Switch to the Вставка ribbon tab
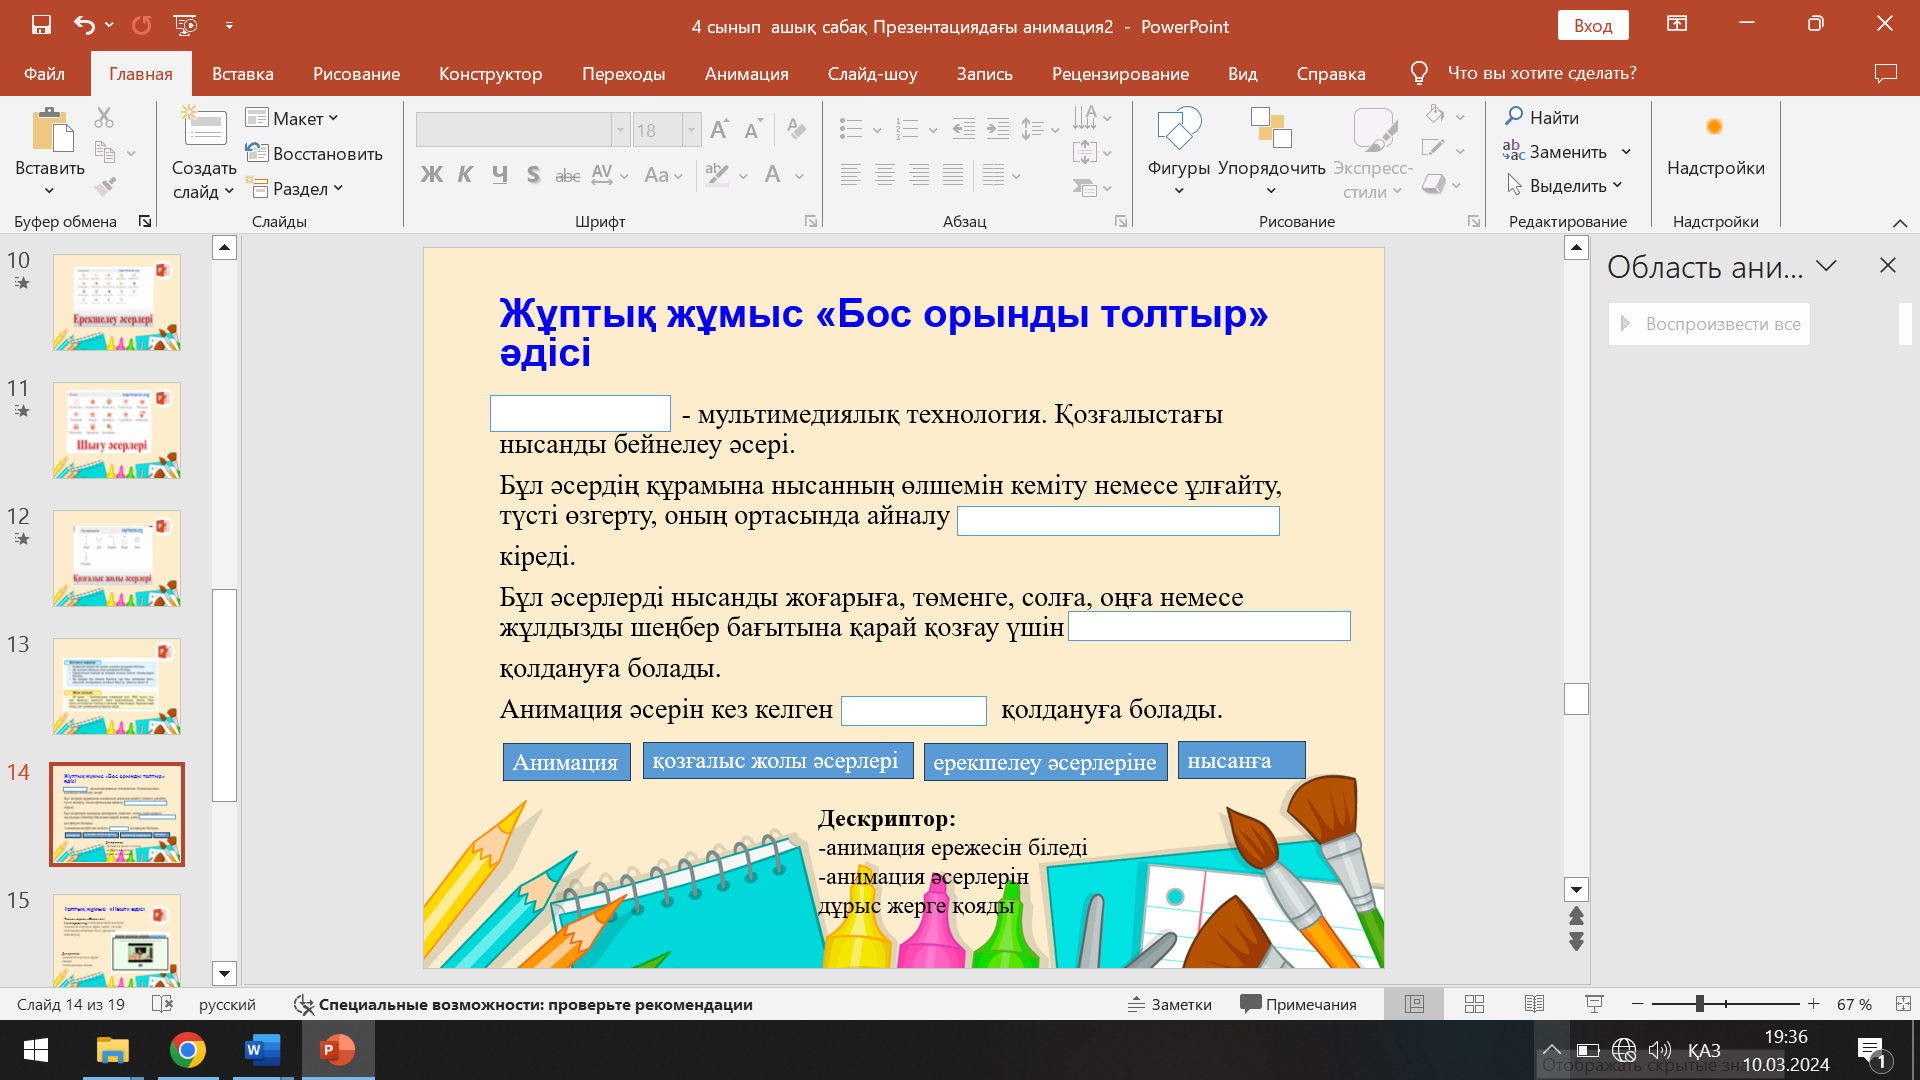The height and width of the screenshot is (1080, 1920). pyautogui.click(x=242, y=73)
